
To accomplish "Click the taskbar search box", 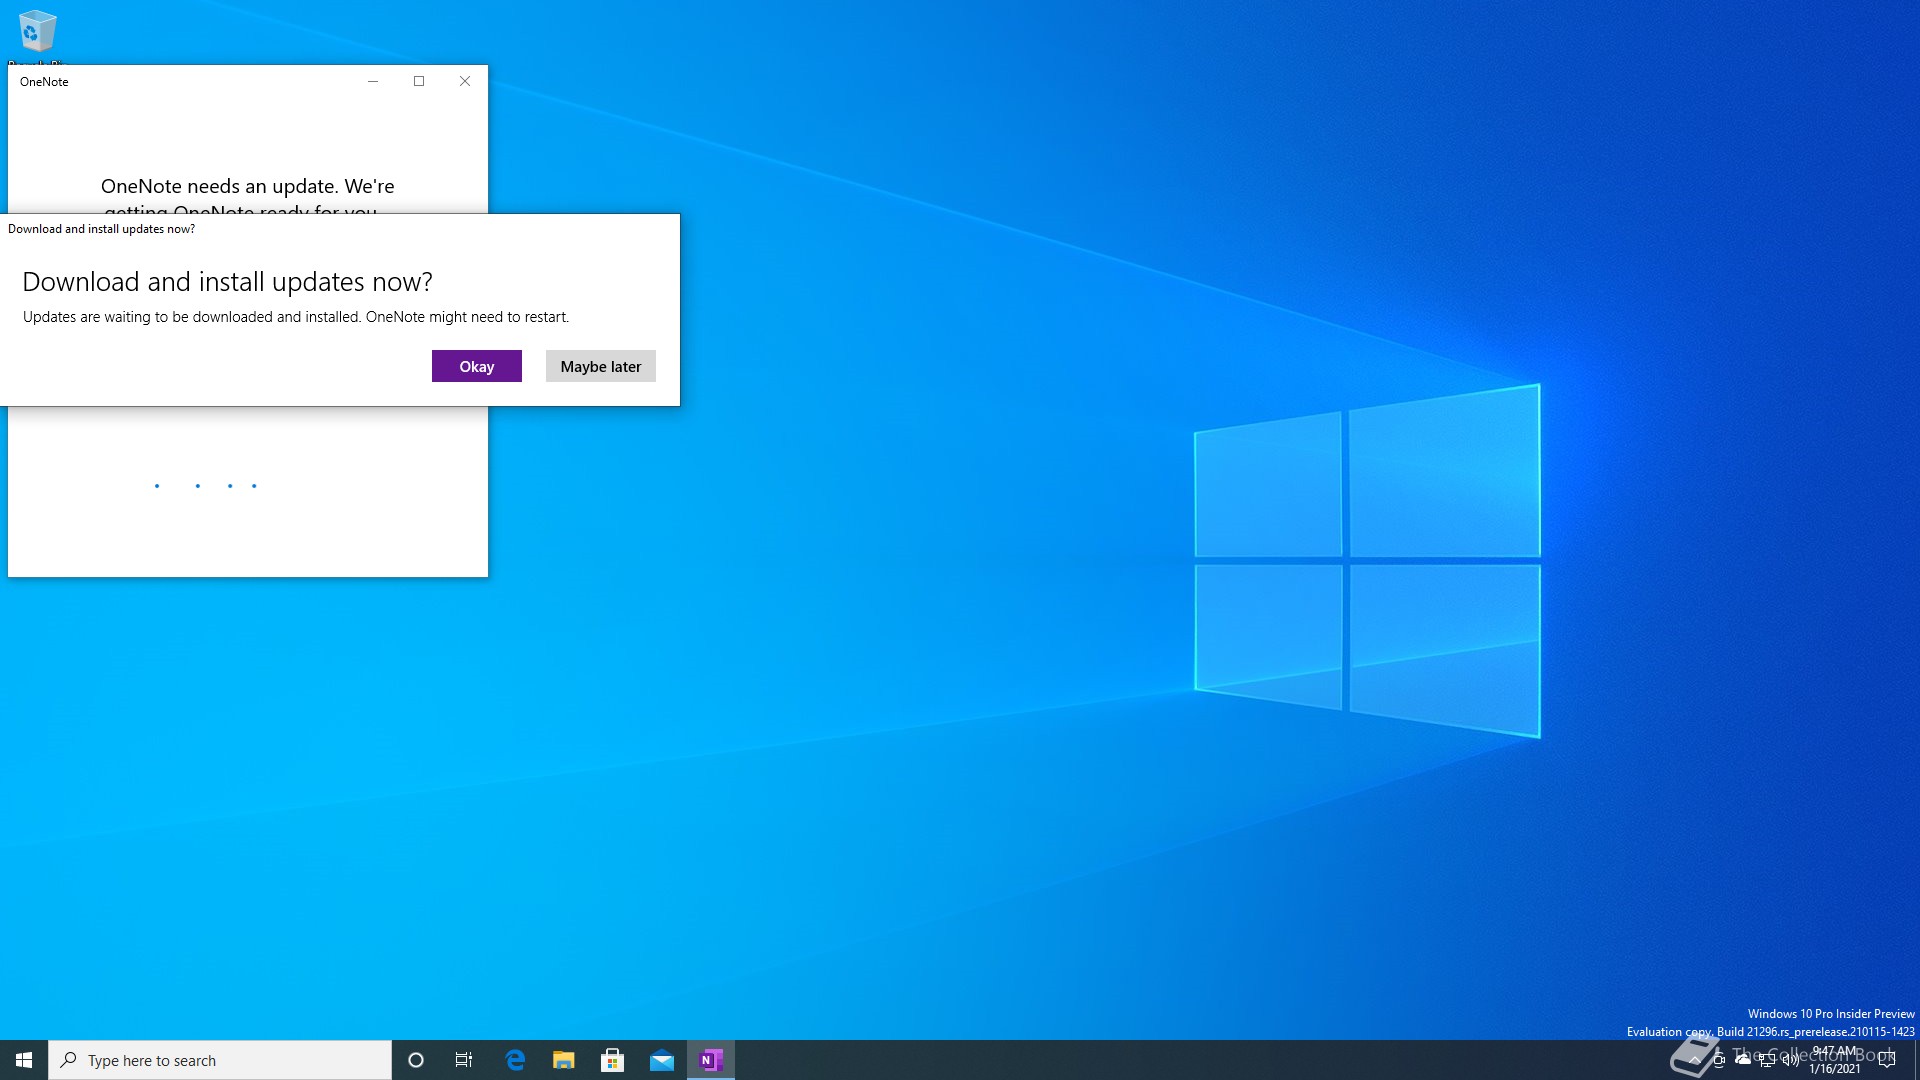I will coord(220,1060).
